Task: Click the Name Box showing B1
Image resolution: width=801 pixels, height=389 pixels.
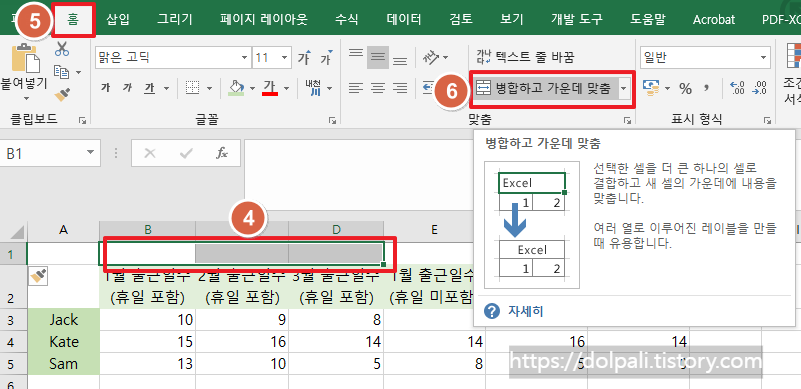Action: 43,153
